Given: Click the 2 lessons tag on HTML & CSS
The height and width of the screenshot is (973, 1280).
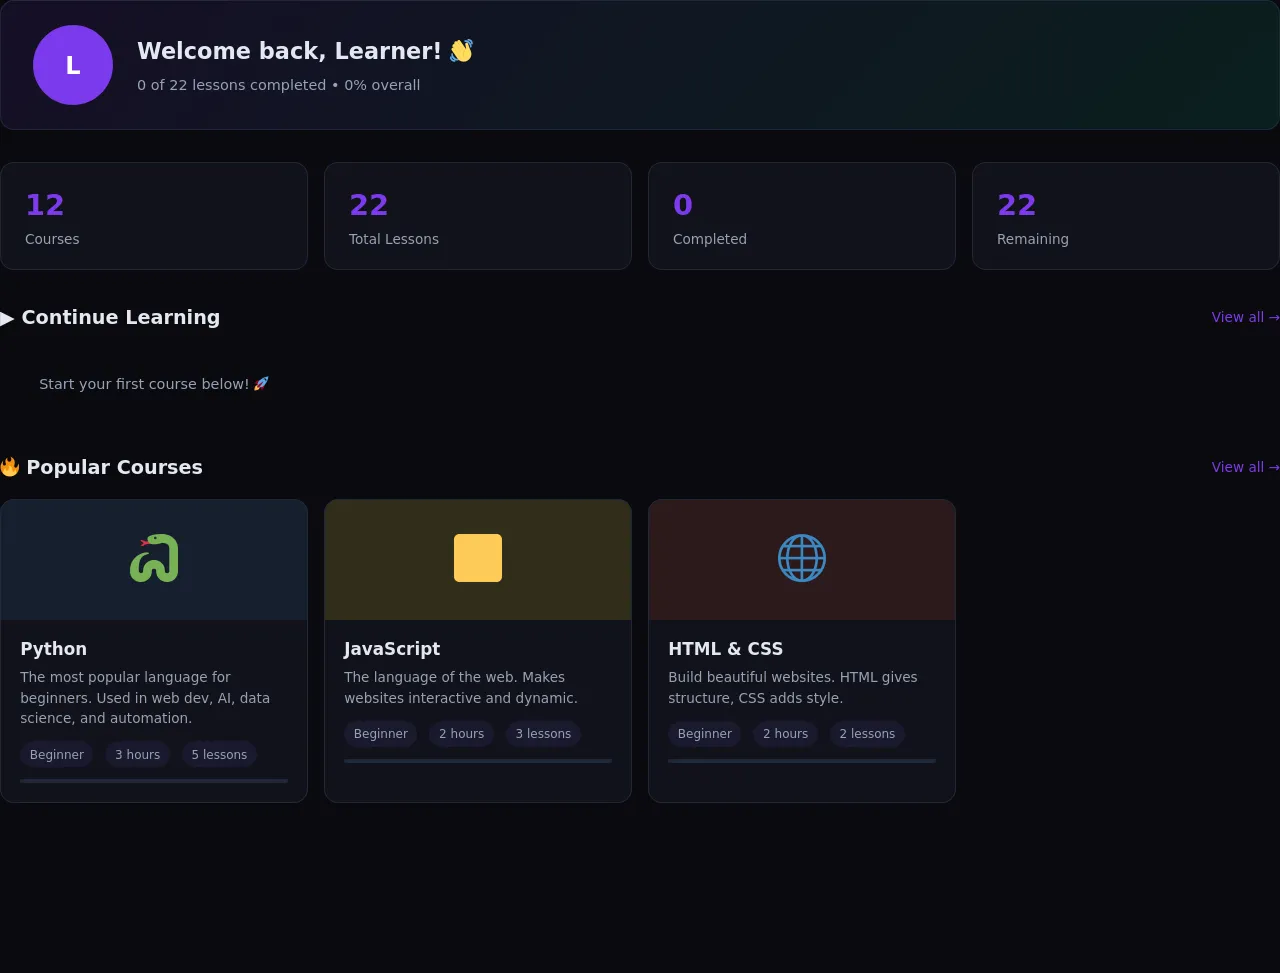Looking at the screenshot, I should [867, 734].
